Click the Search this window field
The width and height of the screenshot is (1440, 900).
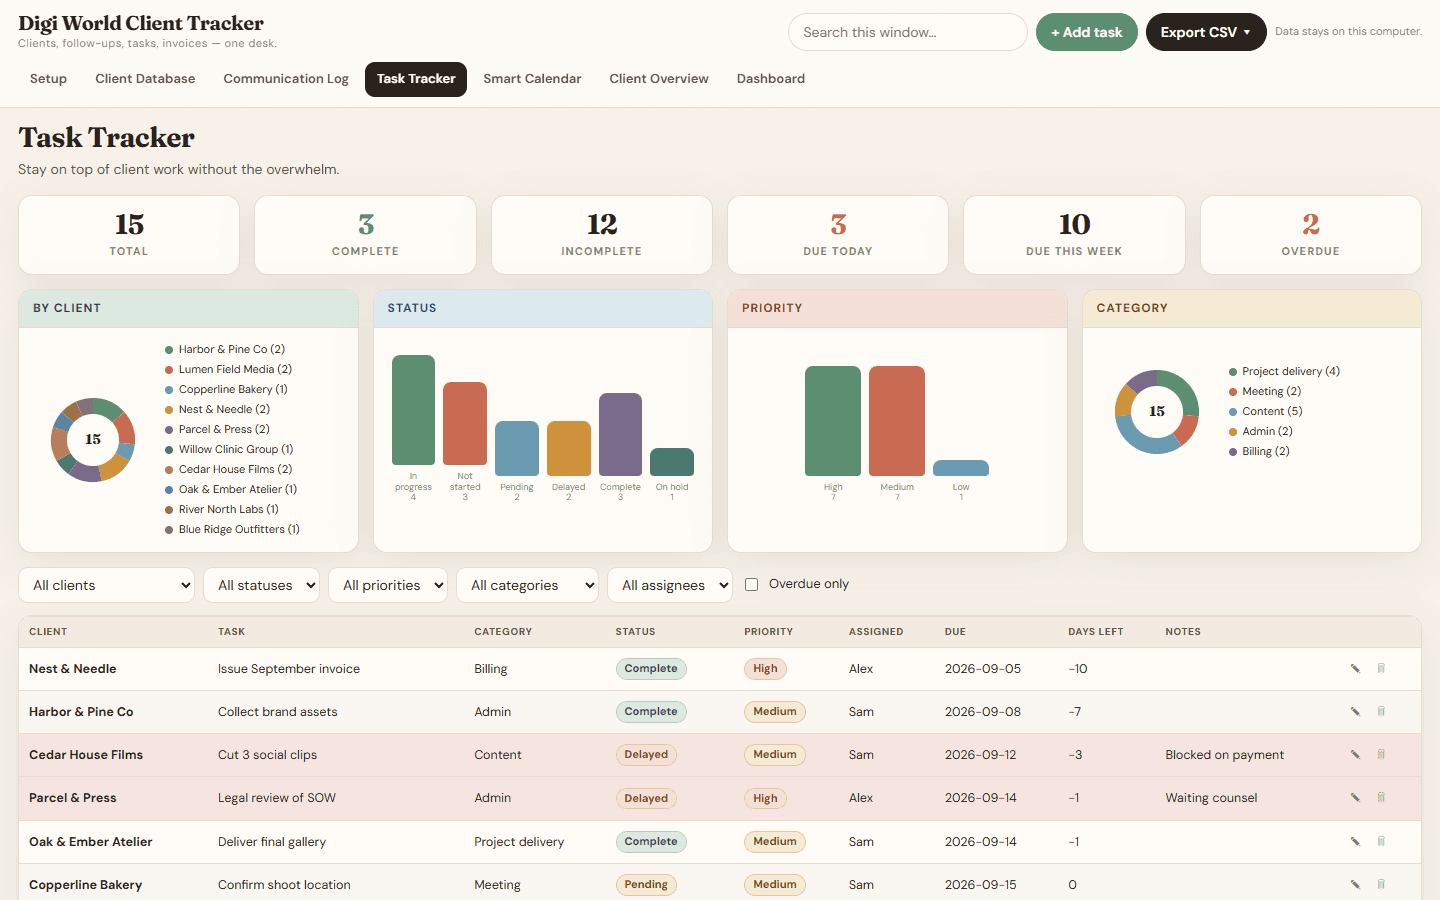click(x=908, y=32)
